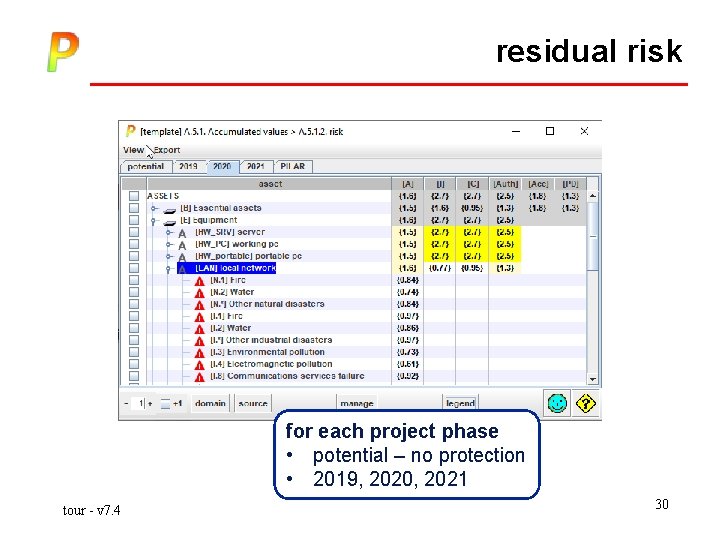
Task: Toggle checkbox for the HW_SRV server row
Action: [134, 232]
